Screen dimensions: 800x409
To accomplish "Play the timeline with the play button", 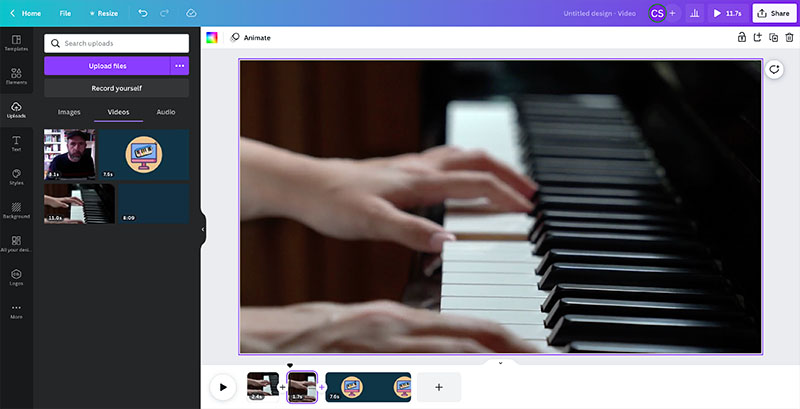I will pyautogui.click(x=223, y=387).
